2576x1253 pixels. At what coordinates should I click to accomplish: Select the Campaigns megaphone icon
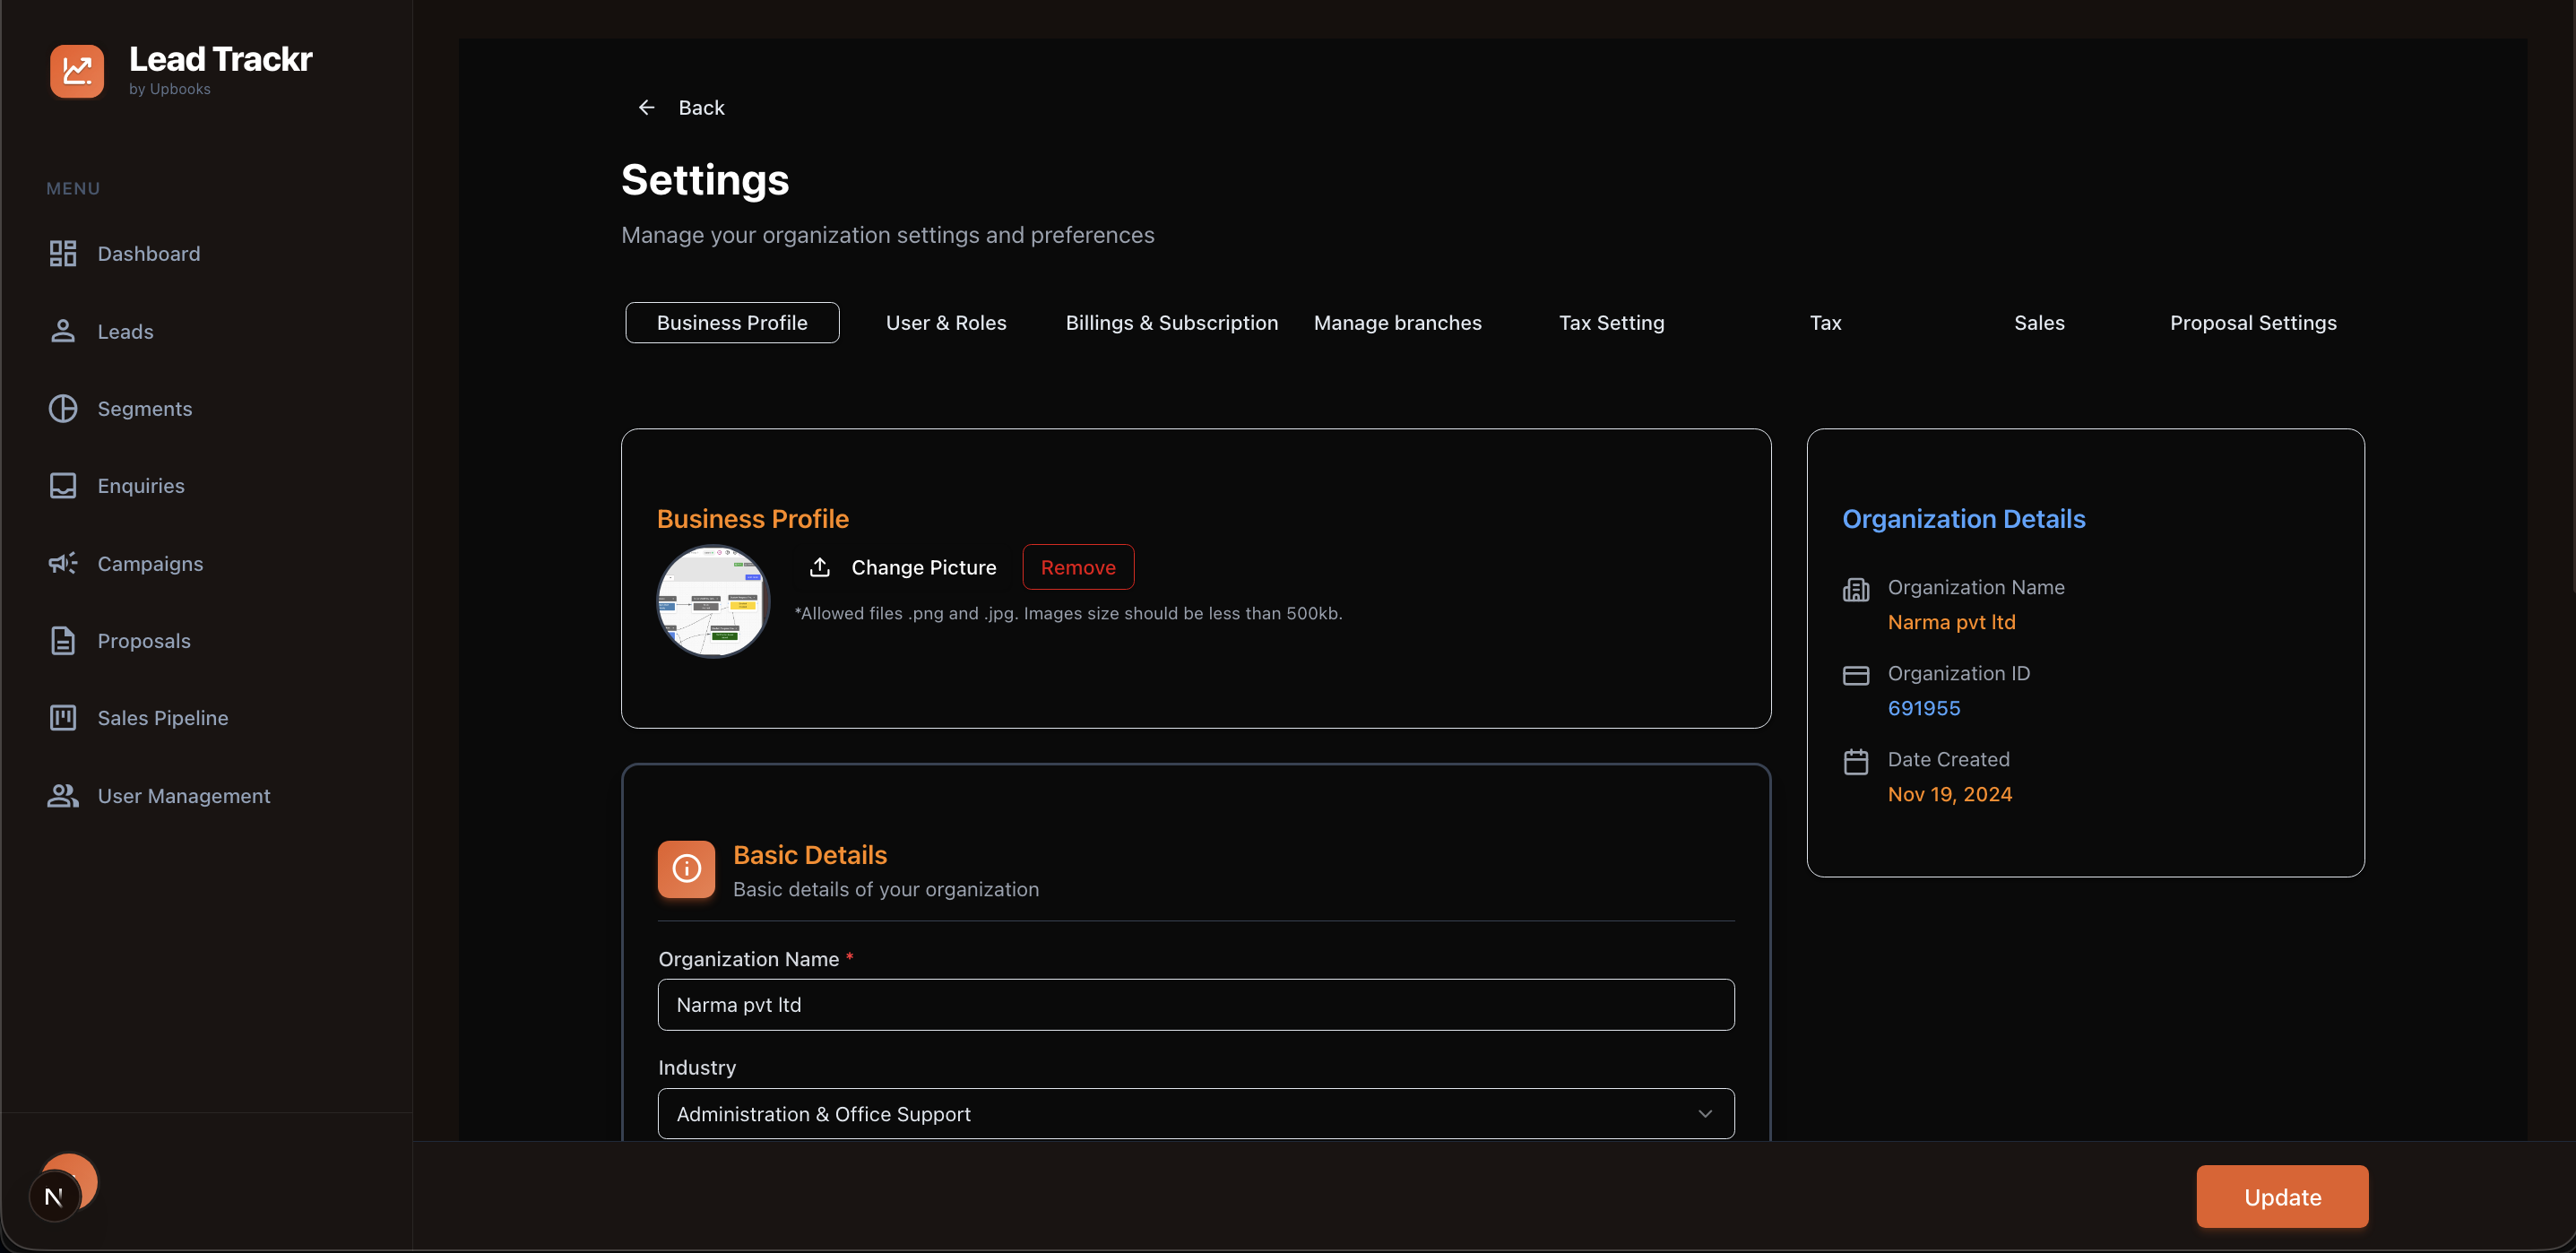coord(64,563)
